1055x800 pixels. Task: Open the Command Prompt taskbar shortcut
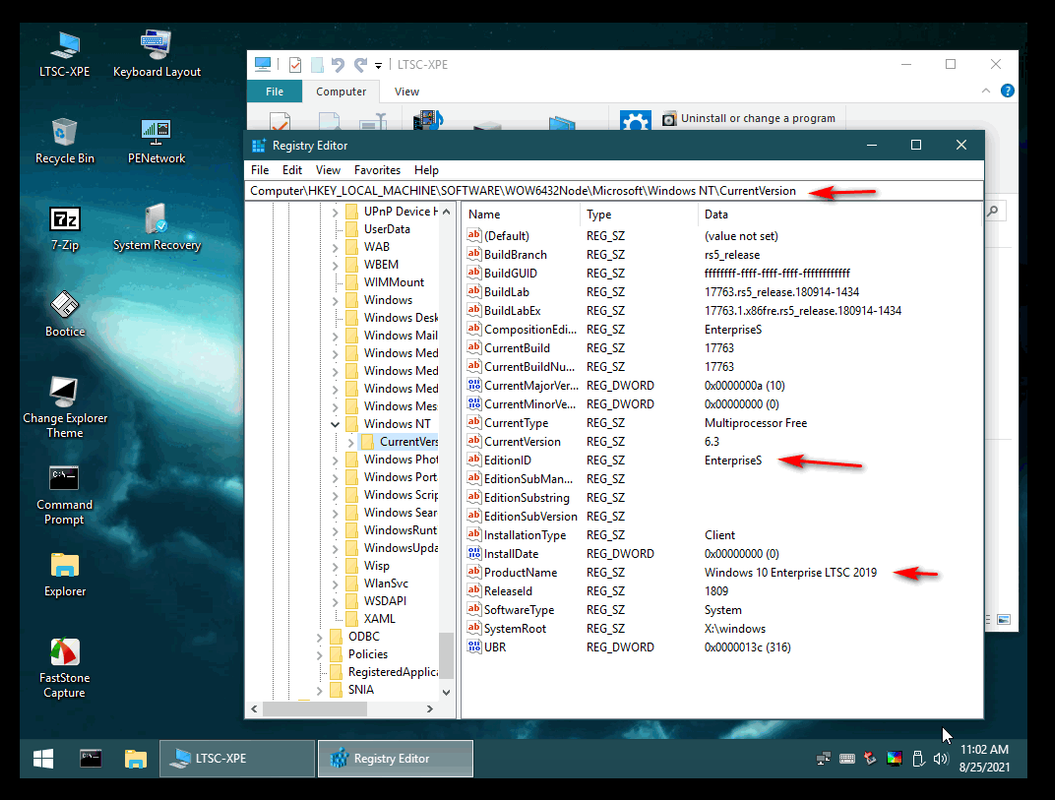[91, 759]
